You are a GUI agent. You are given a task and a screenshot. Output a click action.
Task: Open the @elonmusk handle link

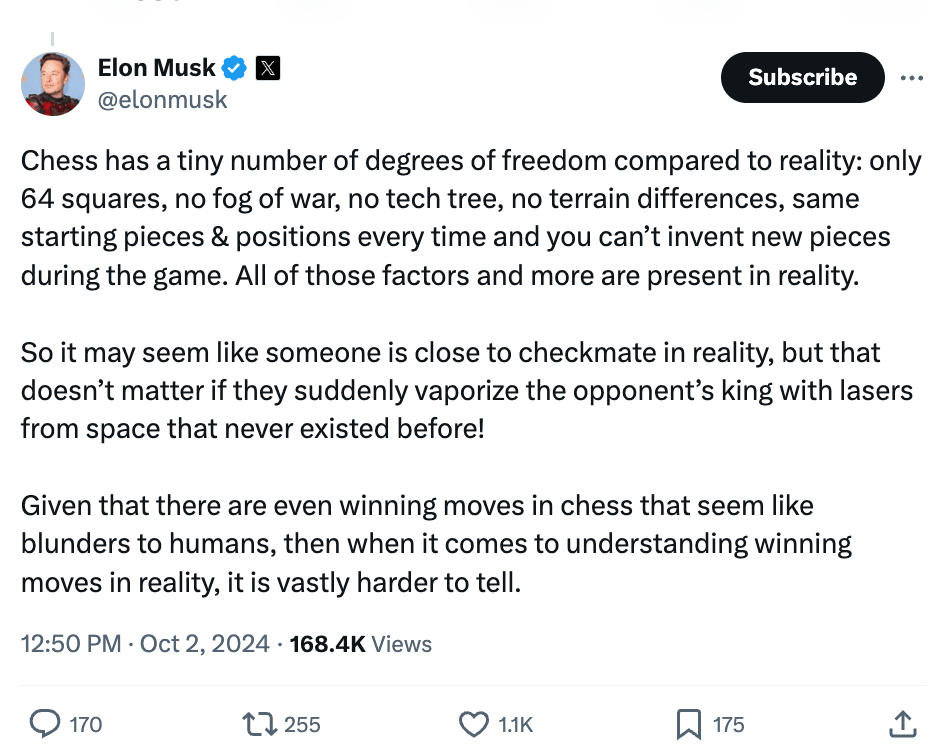[x=162, y=100]
